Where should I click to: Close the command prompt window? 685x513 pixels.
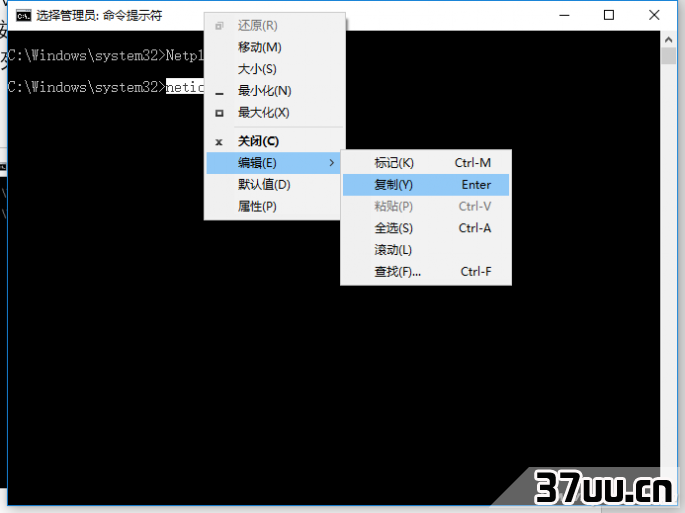pyautogui.click(x=654, y=15)
